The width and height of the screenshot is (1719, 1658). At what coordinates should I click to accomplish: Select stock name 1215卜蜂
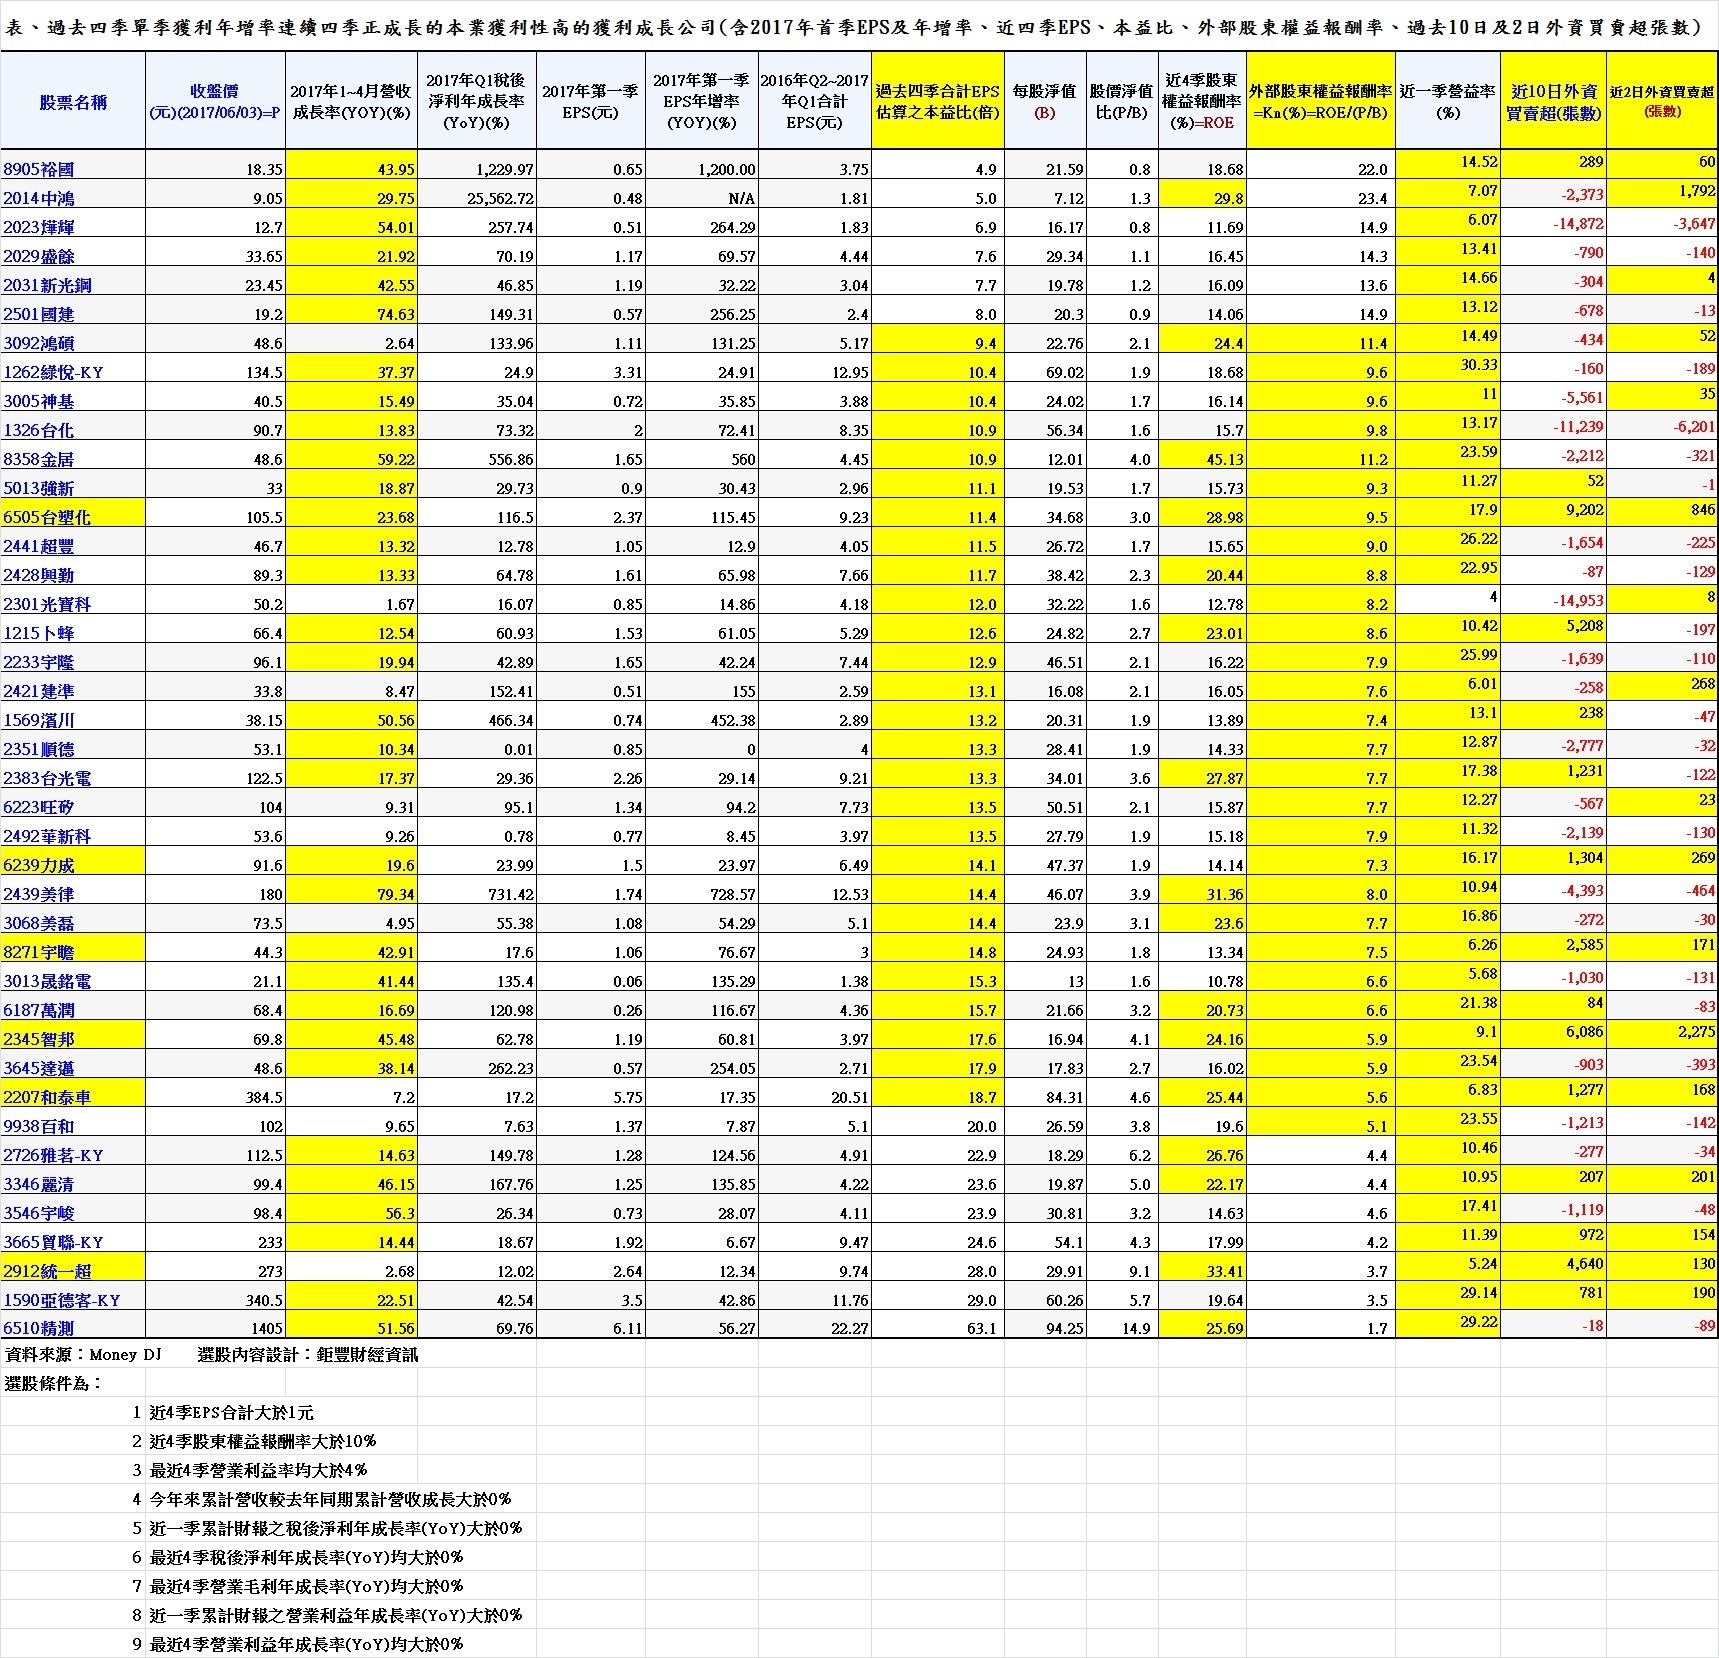click(38, 633)
